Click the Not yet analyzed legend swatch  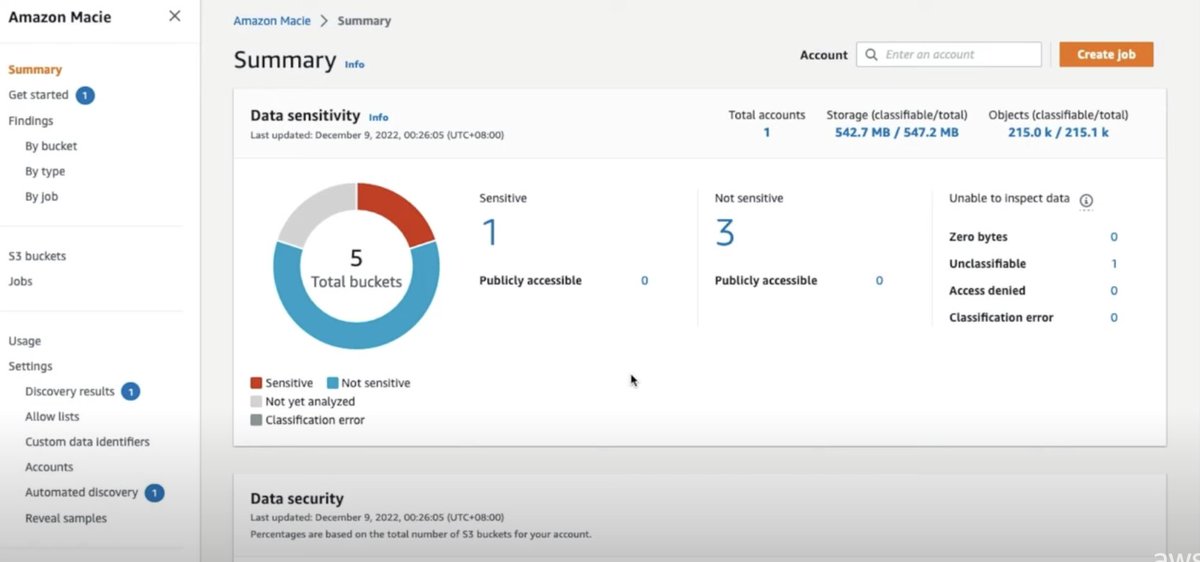pos(256,402)
